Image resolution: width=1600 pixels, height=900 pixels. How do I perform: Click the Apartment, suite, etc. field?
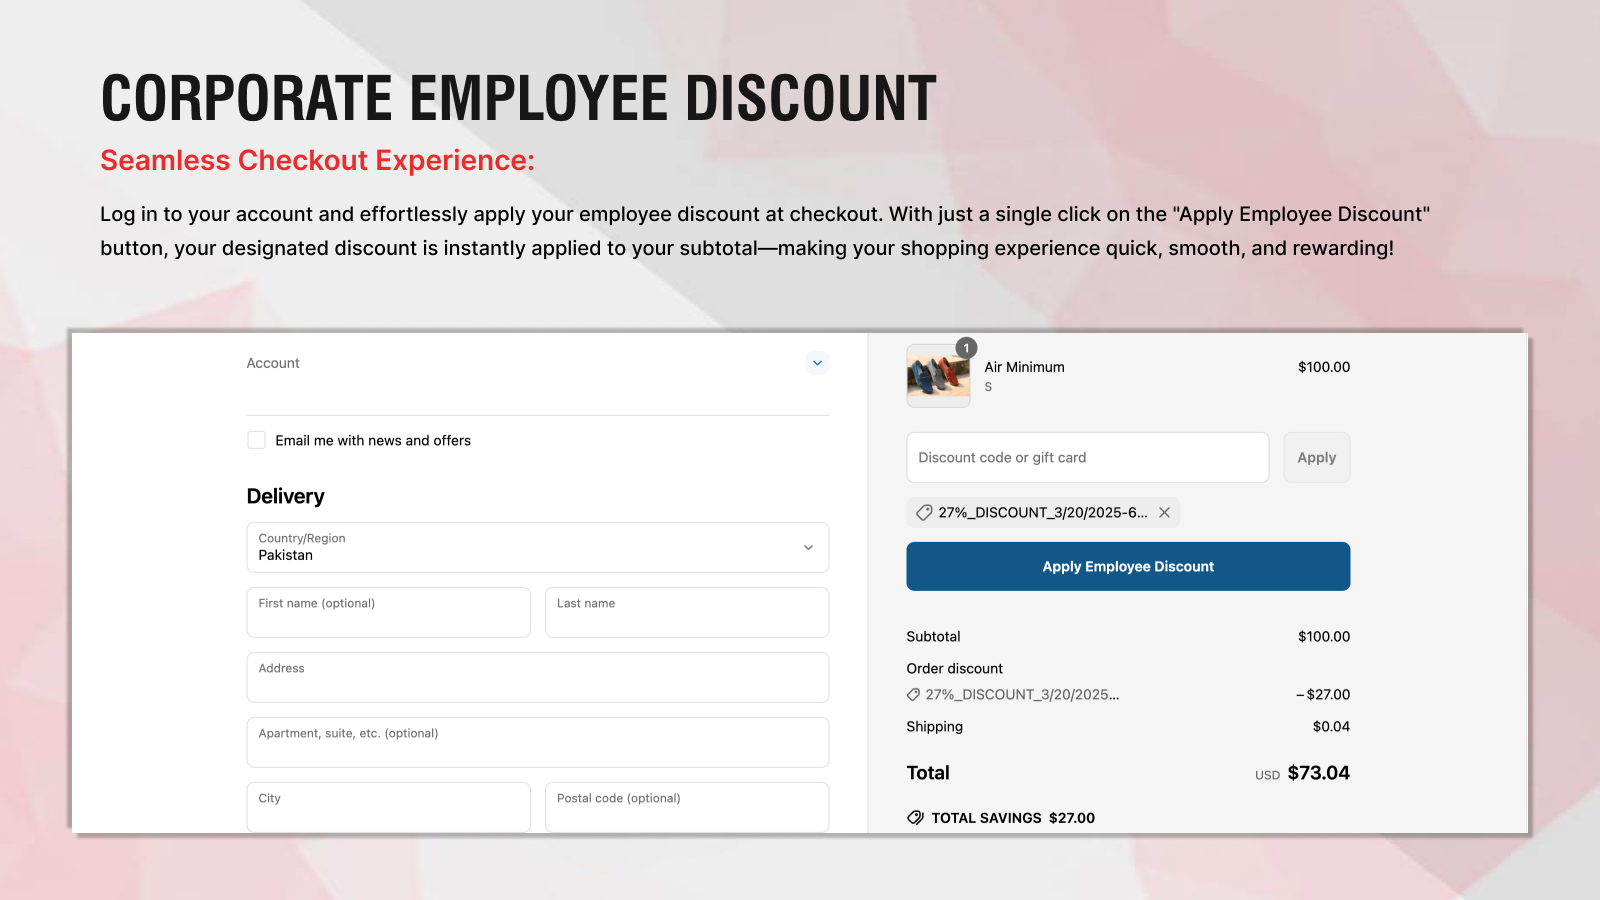click(538, 742)
